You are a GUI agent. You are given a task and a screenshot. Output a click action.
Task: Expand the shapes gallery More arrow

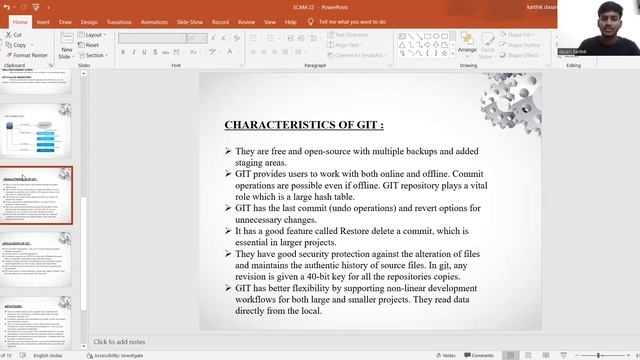pyautogui.click(x=453, y=53)
